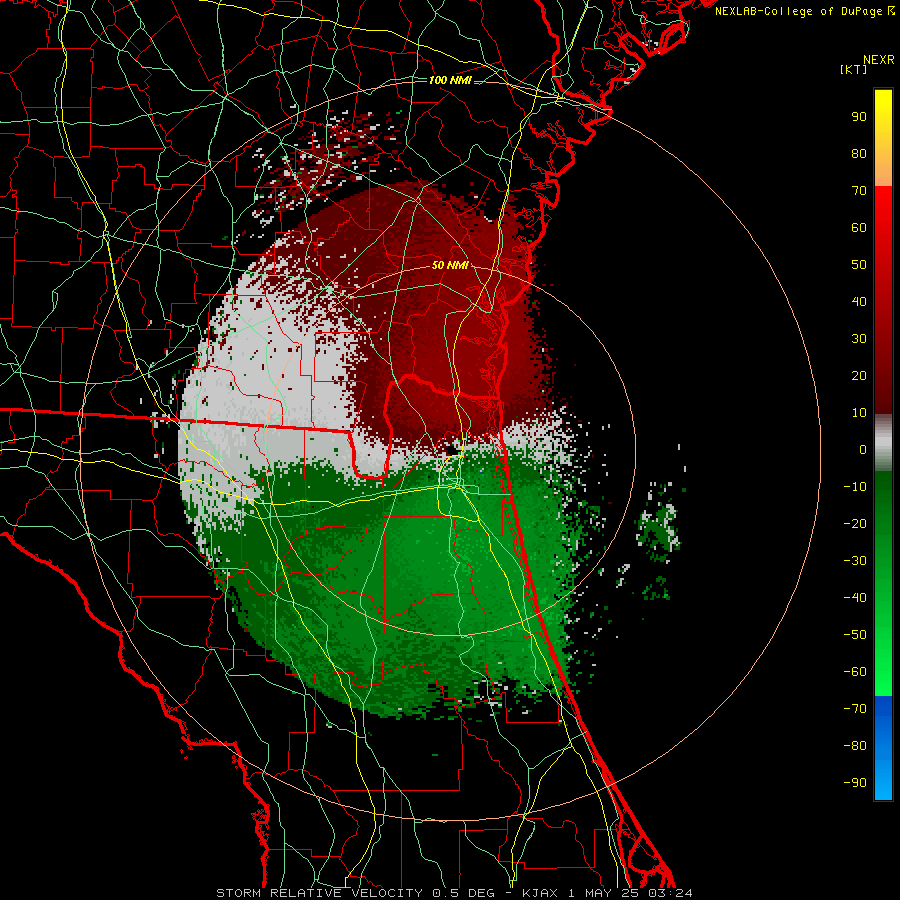The image size is (900, 900).
Task: Click the 40 value on the velocity scale
Action: [859, 301]
